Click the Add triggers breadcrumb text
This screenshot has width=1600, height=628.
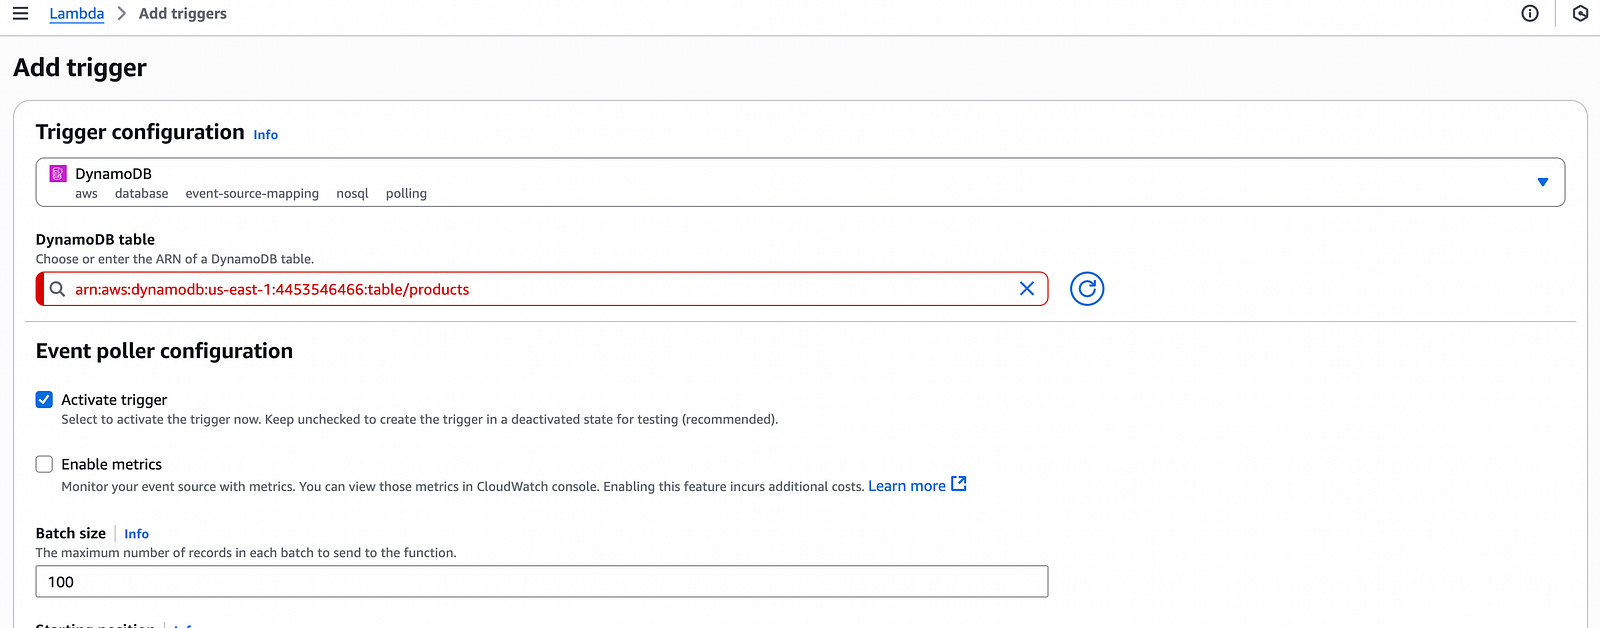click(x=183, y=14)
